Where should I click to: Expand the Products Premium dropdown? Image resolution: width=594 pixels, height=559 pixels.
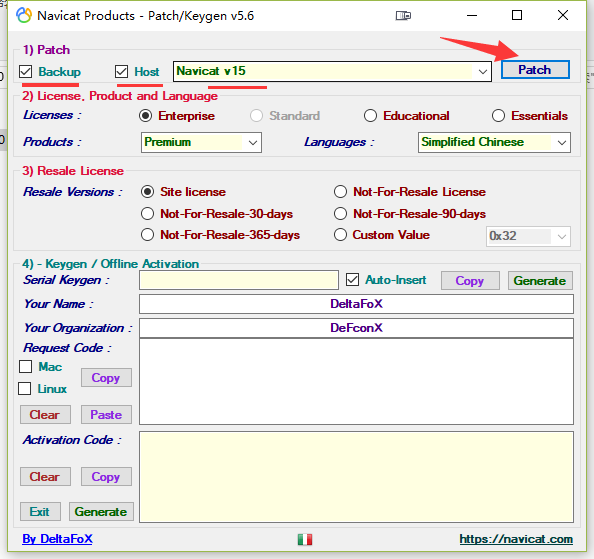pyautogui.click(x=201, y=142)
